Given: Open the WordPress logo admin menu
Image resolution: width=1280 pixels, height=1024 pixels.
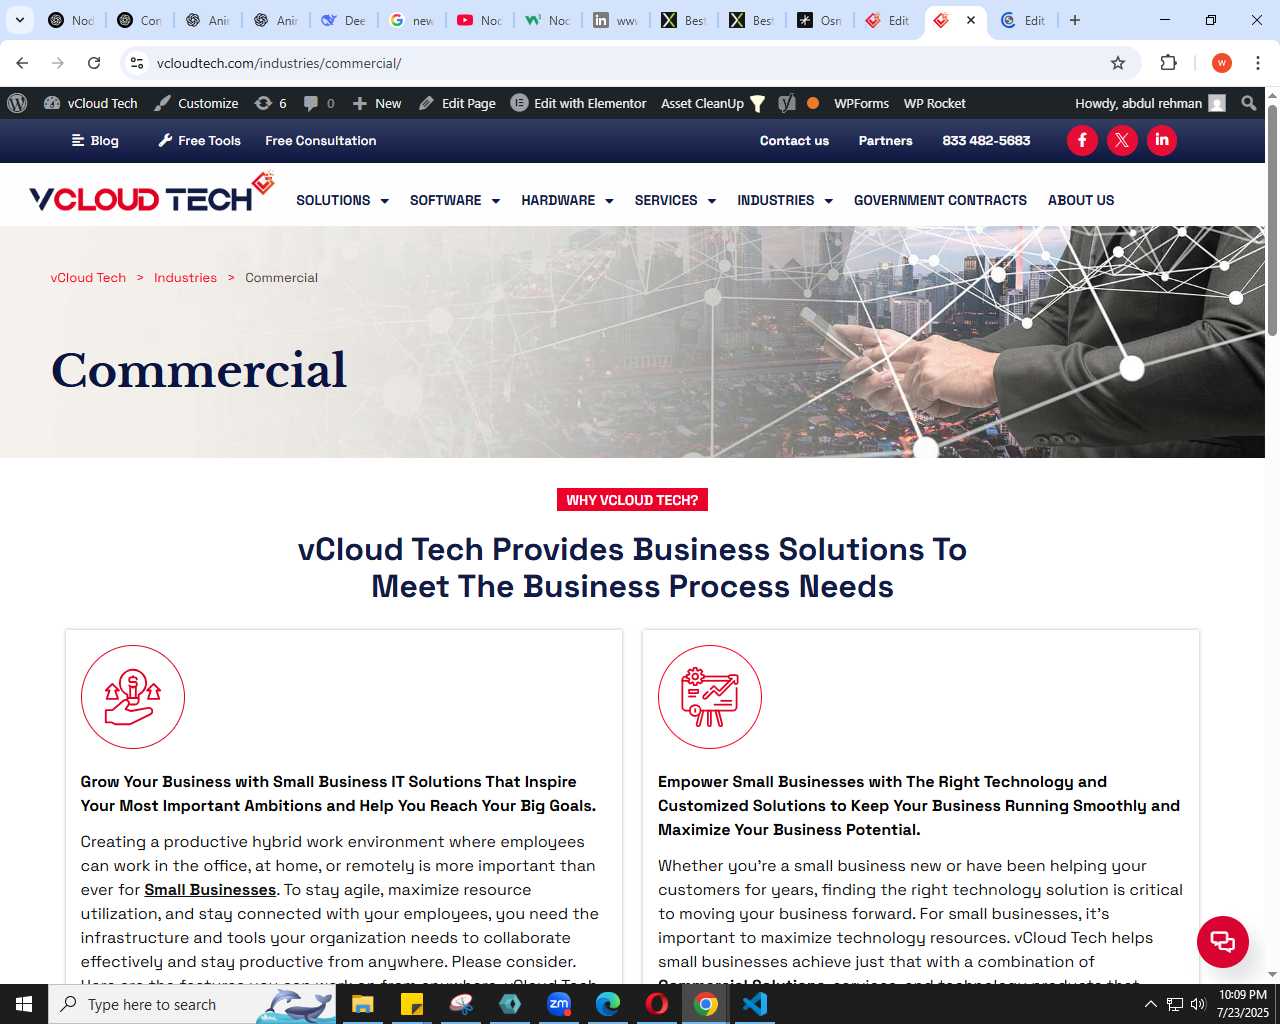Looking at the screenshot, I should pyautogui.click(x=17, y=103).
